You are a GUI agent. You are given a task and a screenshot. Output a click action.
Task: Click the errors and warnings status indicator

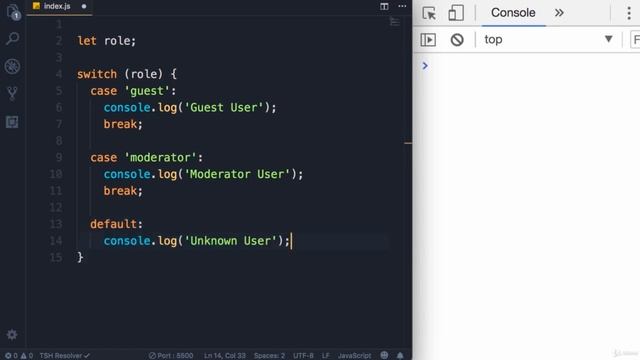(19, 356)
